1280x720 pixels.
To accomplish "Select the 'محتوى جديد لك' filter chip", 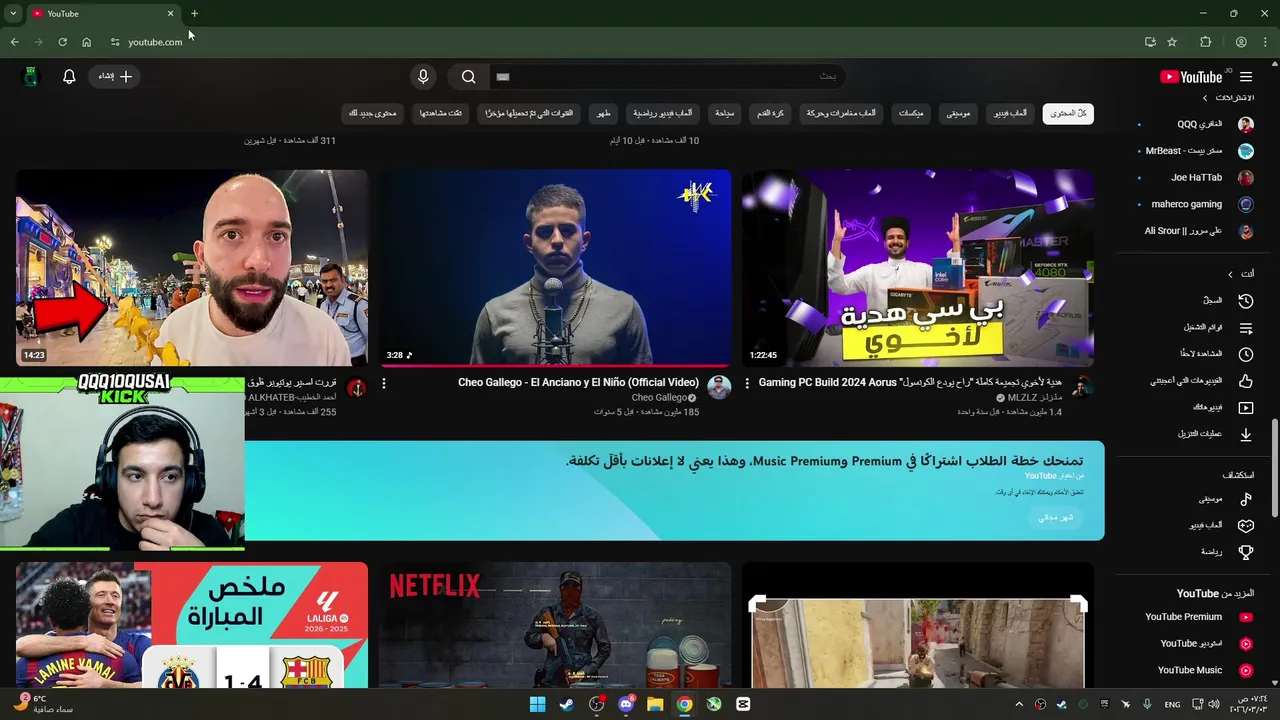I will pos(373,113).
